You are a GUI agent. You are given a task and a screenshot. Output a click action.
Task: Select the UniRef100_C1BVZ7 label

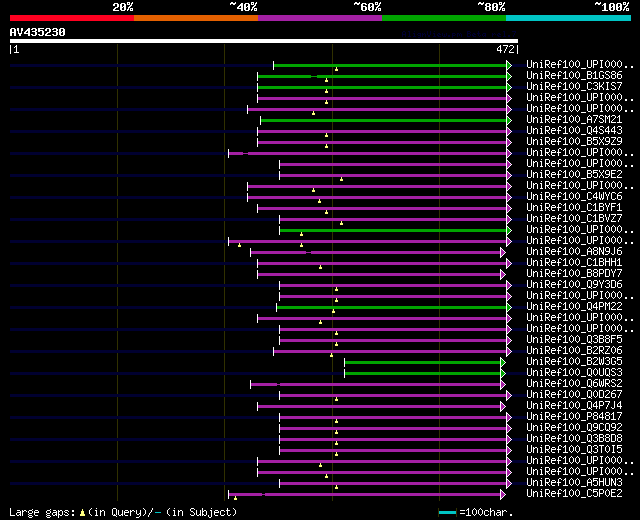coord(574,219)
